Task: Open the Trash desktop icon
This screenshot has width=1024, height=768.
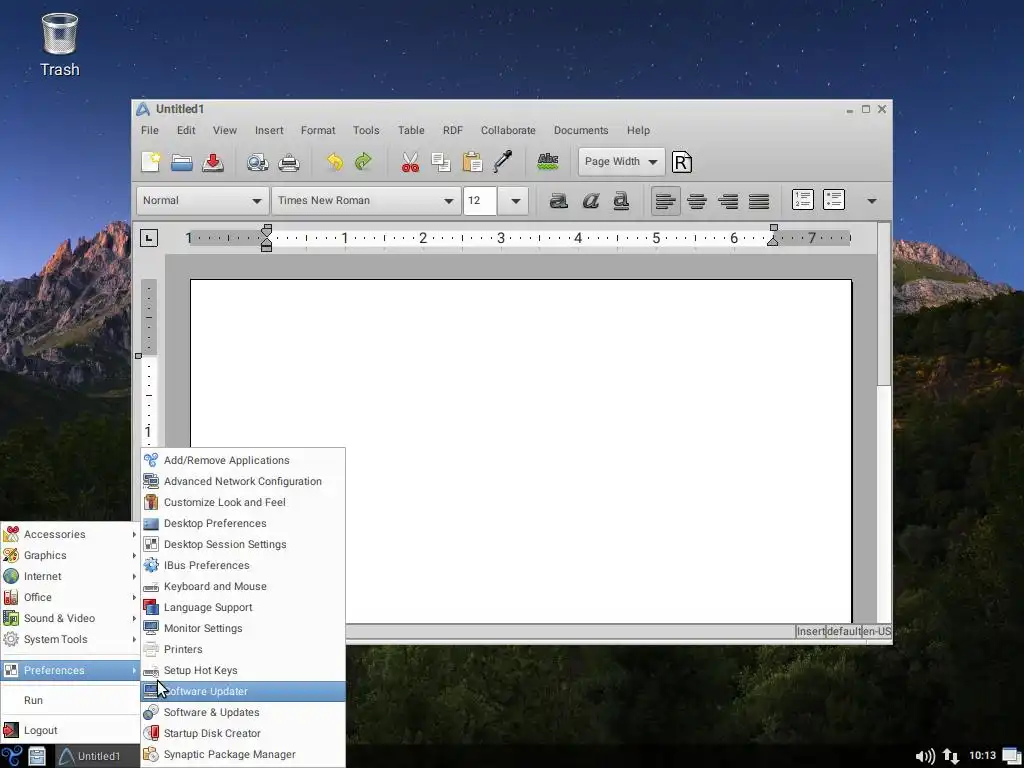Action: point(59,44)
